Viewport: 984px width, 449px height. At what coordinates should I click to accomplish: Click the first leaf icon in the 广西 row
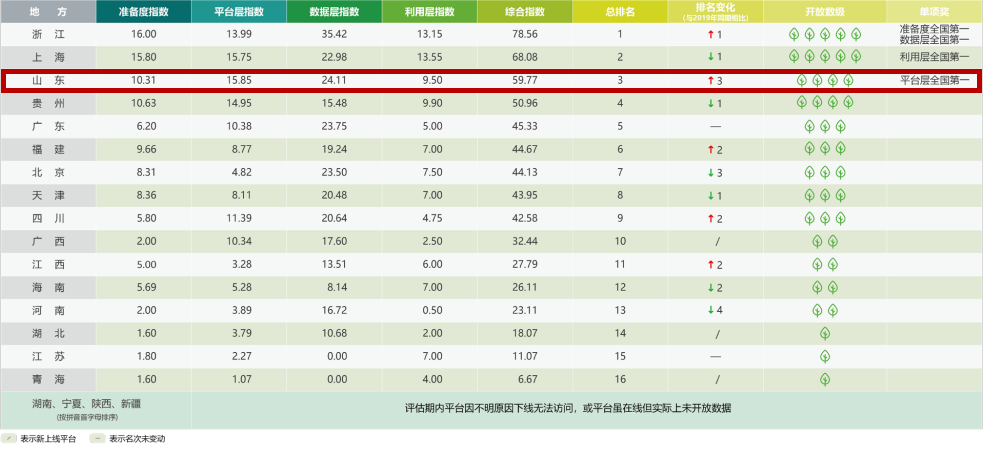pyautogui.click(x=817, y=241)
